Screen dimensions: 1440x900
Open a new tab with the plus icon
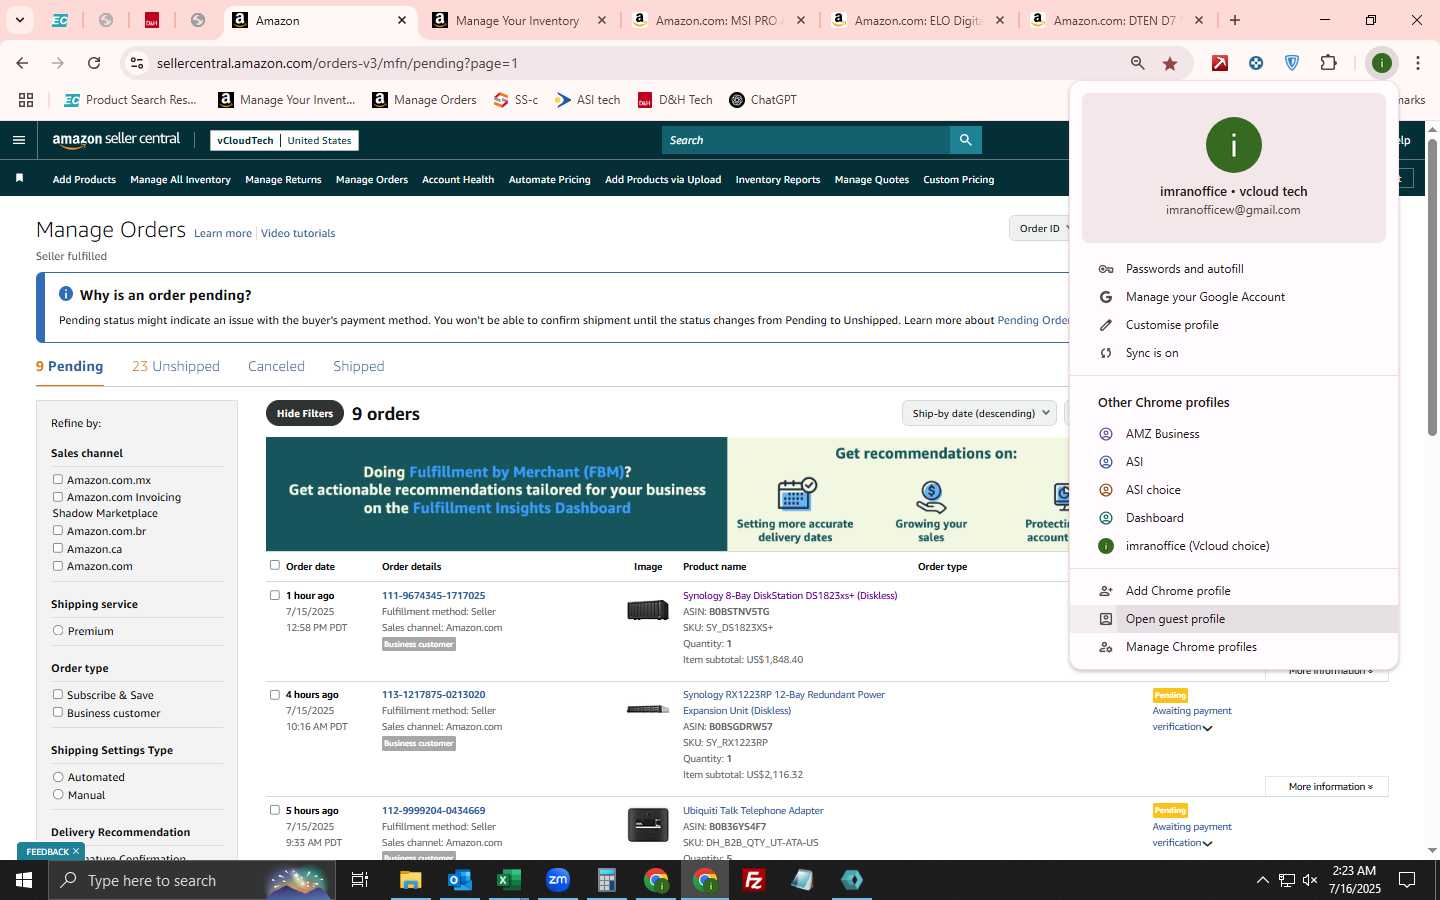[x=1235, y=20]
